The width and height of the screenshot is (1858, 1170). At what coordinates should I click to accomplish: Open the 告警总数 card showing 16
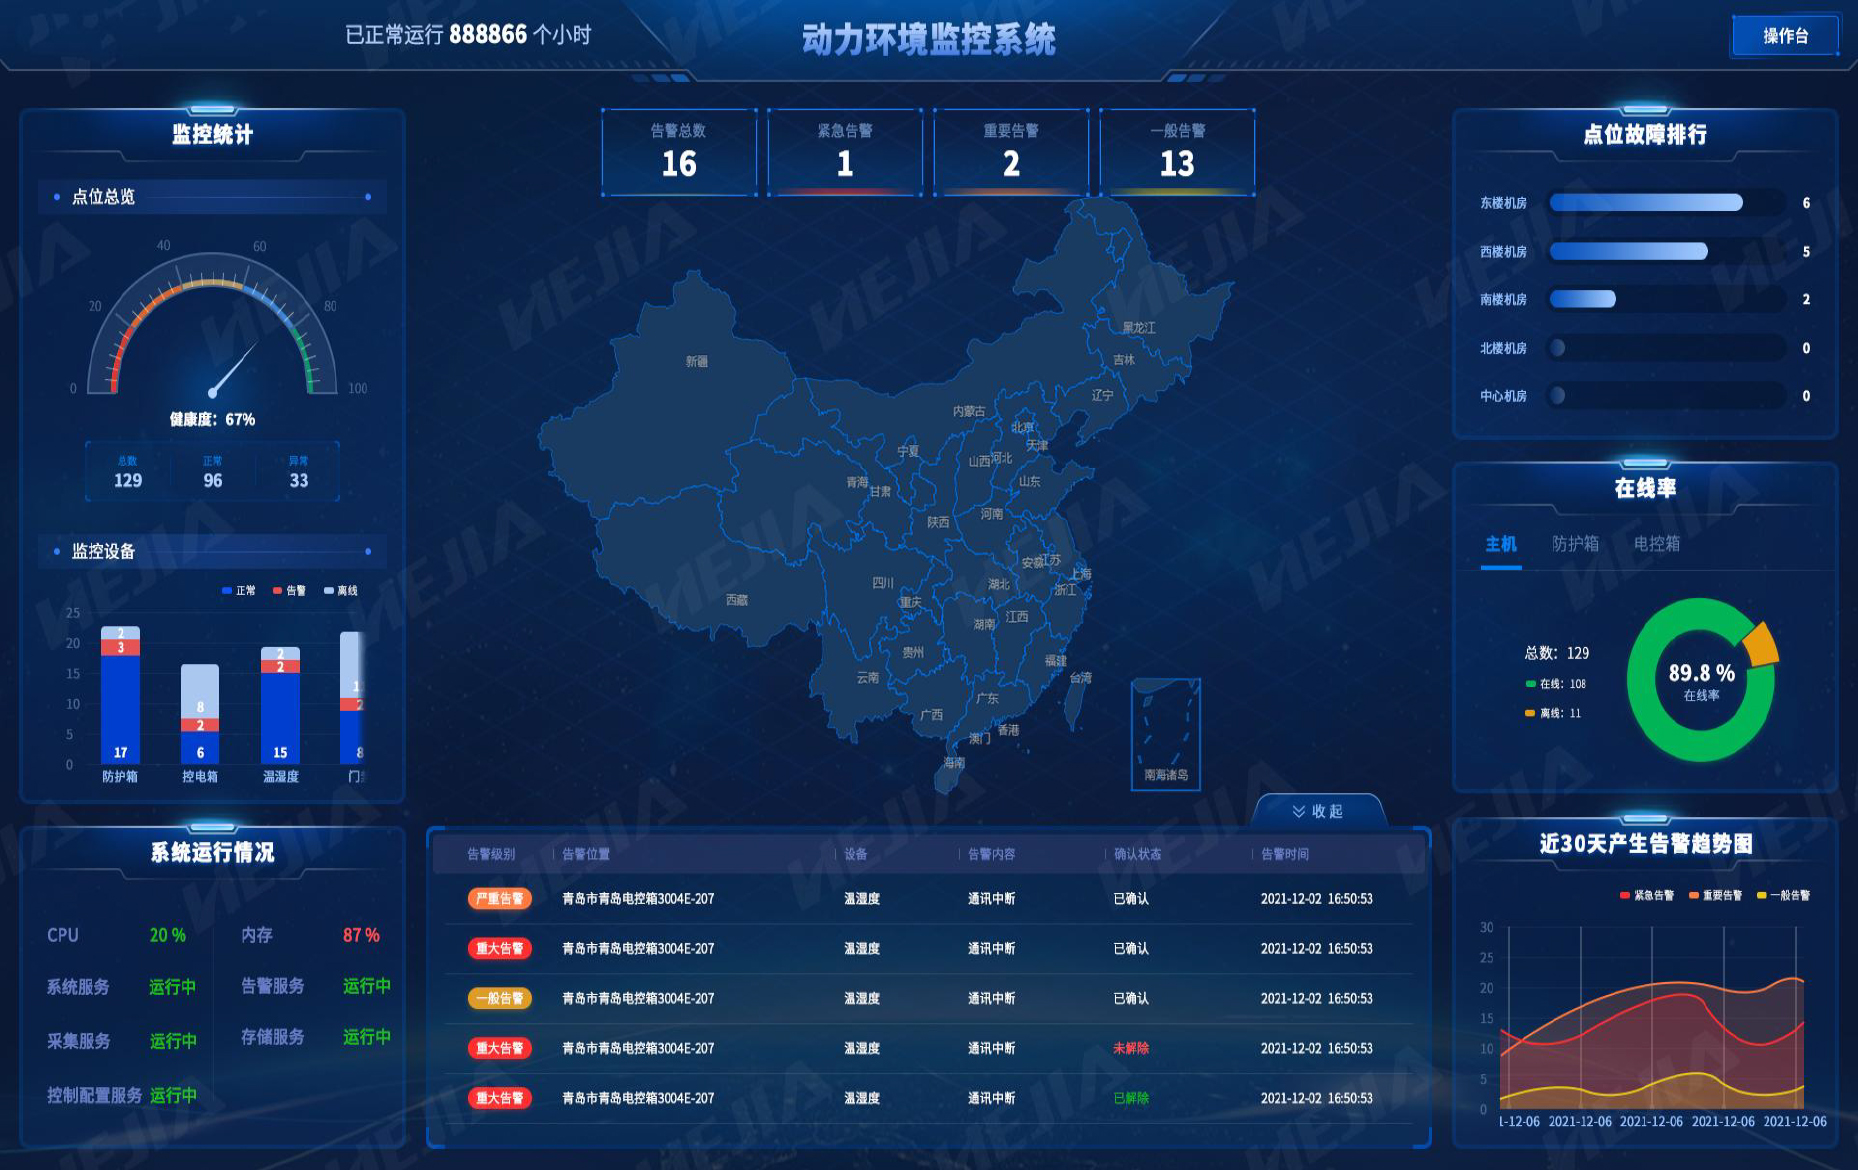point(679,152)
